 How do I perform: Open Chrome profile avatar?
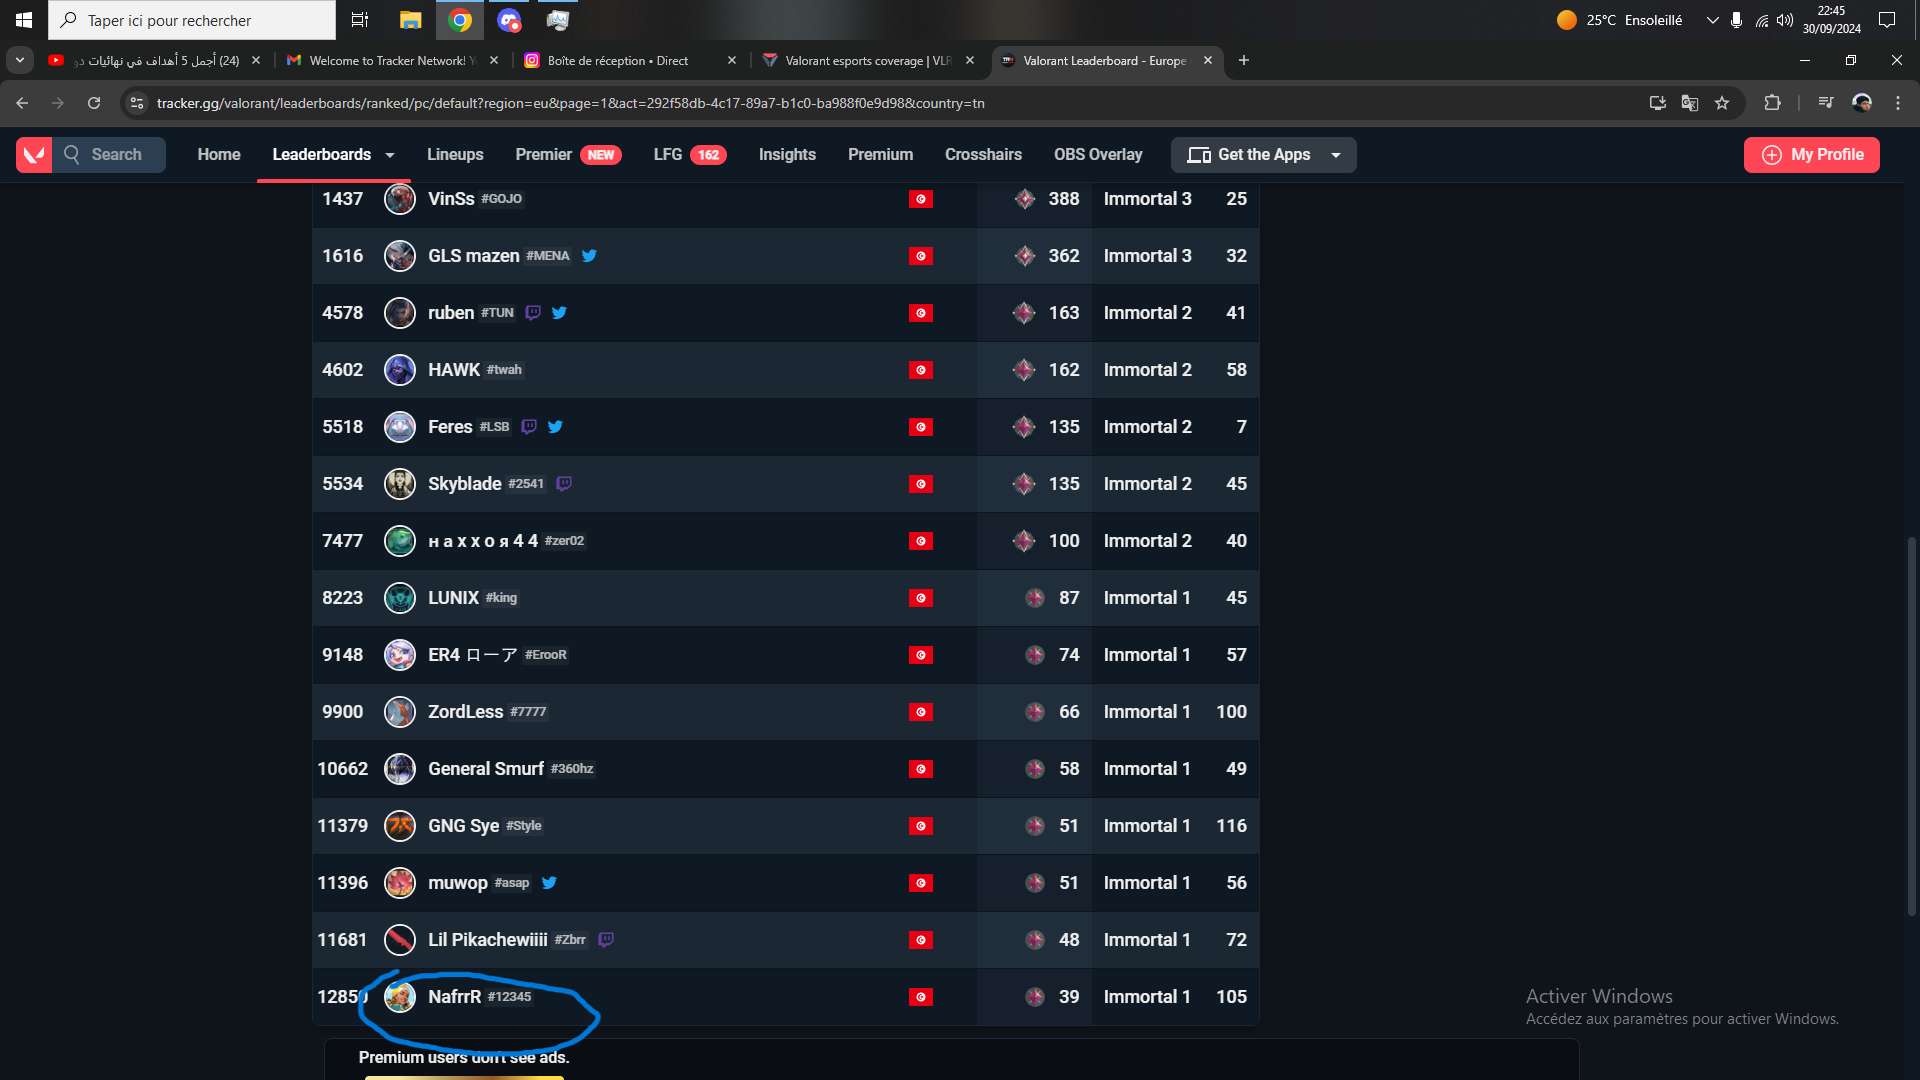click(1862, 103)
